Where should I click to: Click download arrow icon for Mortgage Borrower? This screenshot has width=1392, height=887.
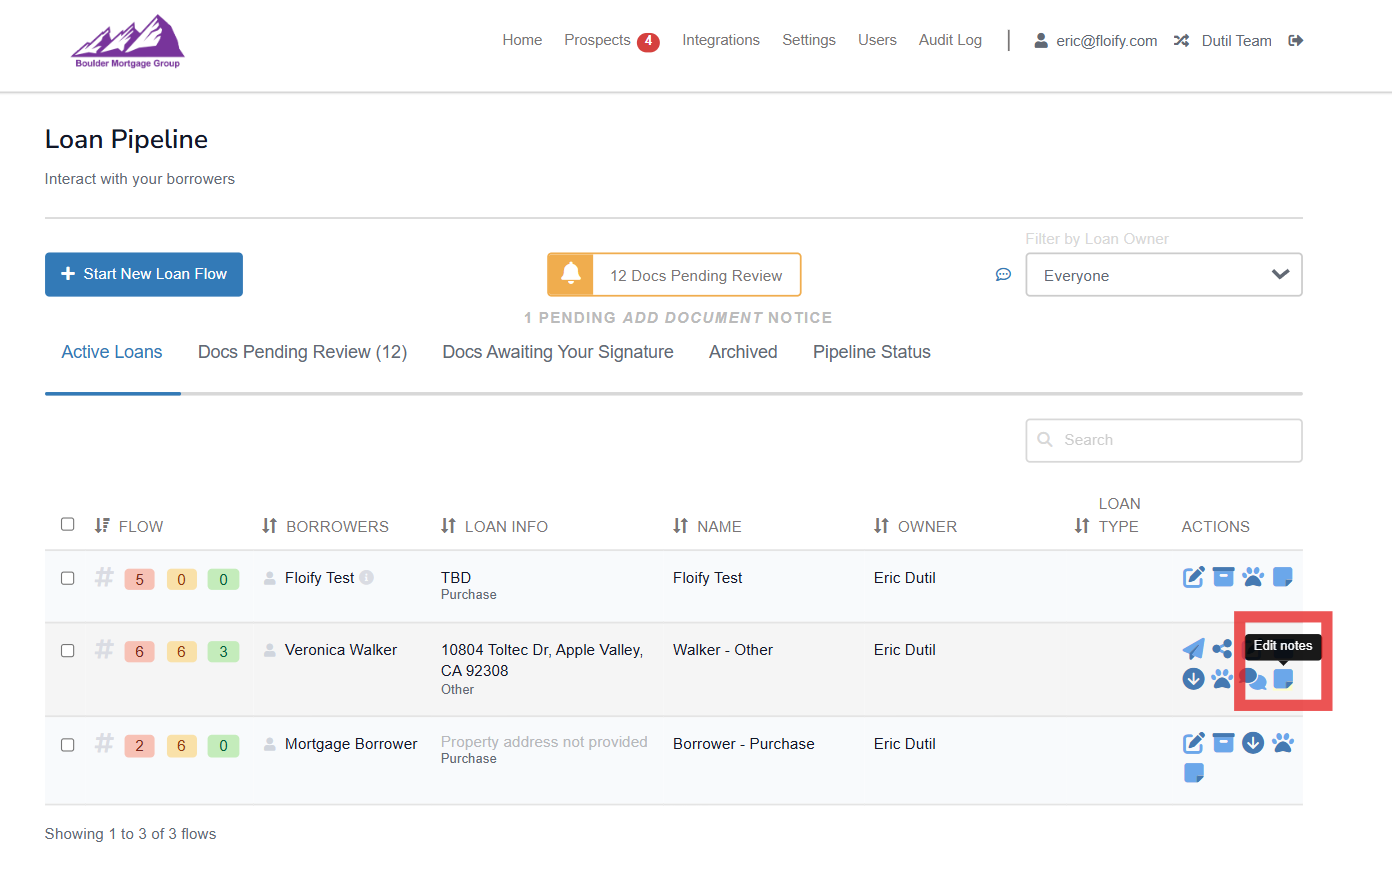click(1253, 743)
